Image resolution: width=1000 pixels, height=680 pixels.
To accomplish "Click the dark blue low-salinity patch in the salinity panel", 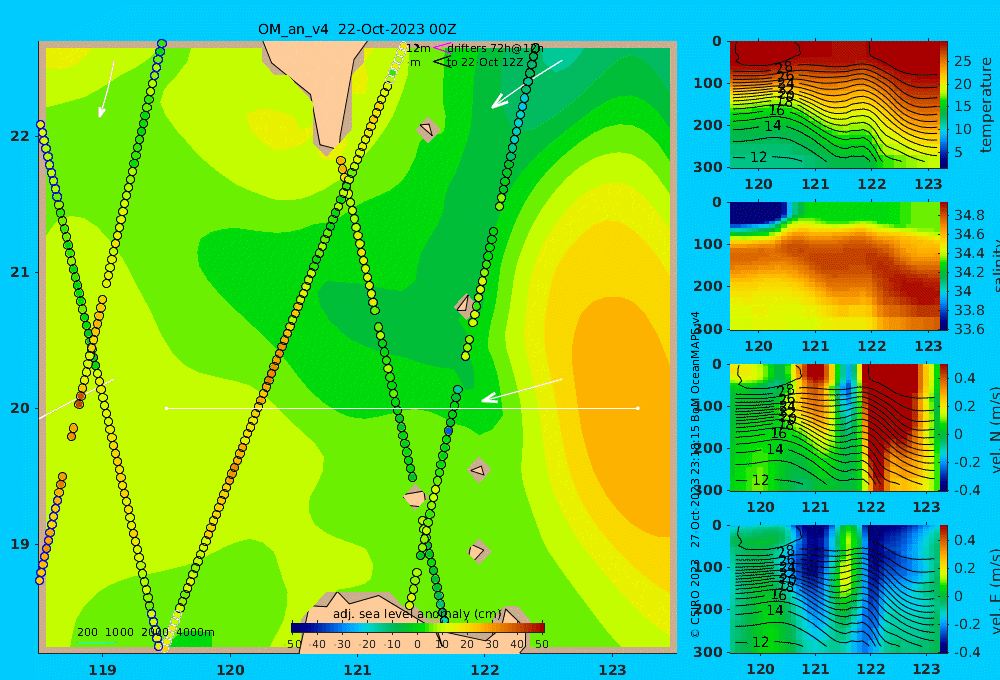I will pos(758,214).
